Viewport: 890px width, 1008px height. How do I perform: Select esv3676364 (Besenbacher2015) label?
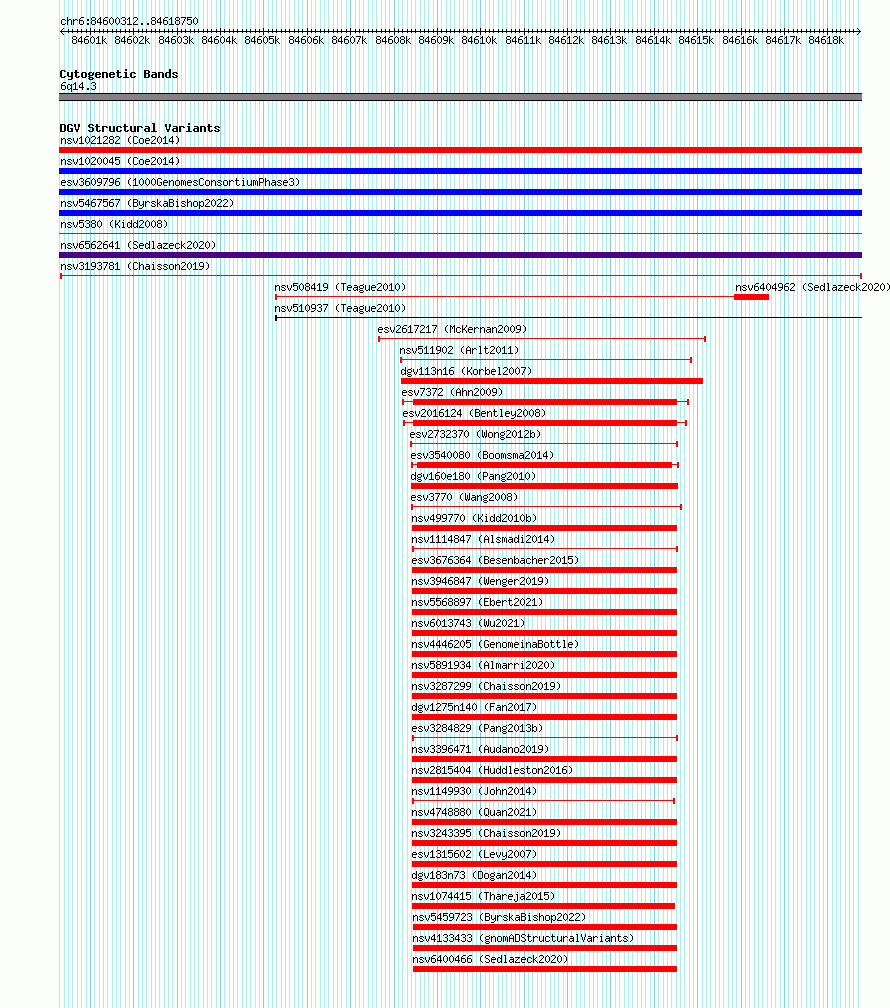495,561
